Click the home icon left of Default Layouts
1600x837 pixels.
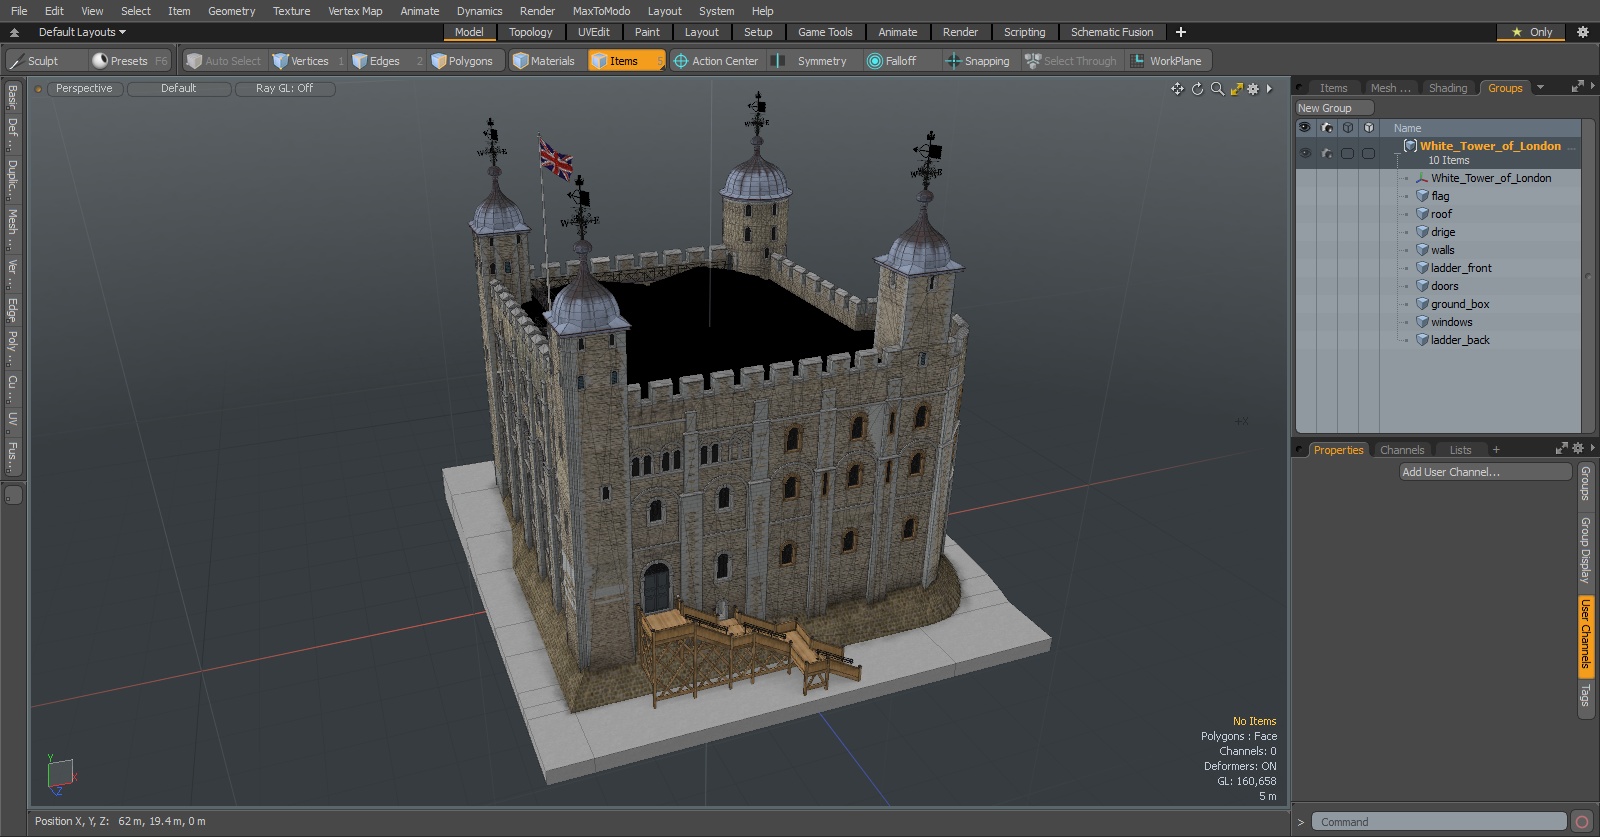click(x=14, y=32)
